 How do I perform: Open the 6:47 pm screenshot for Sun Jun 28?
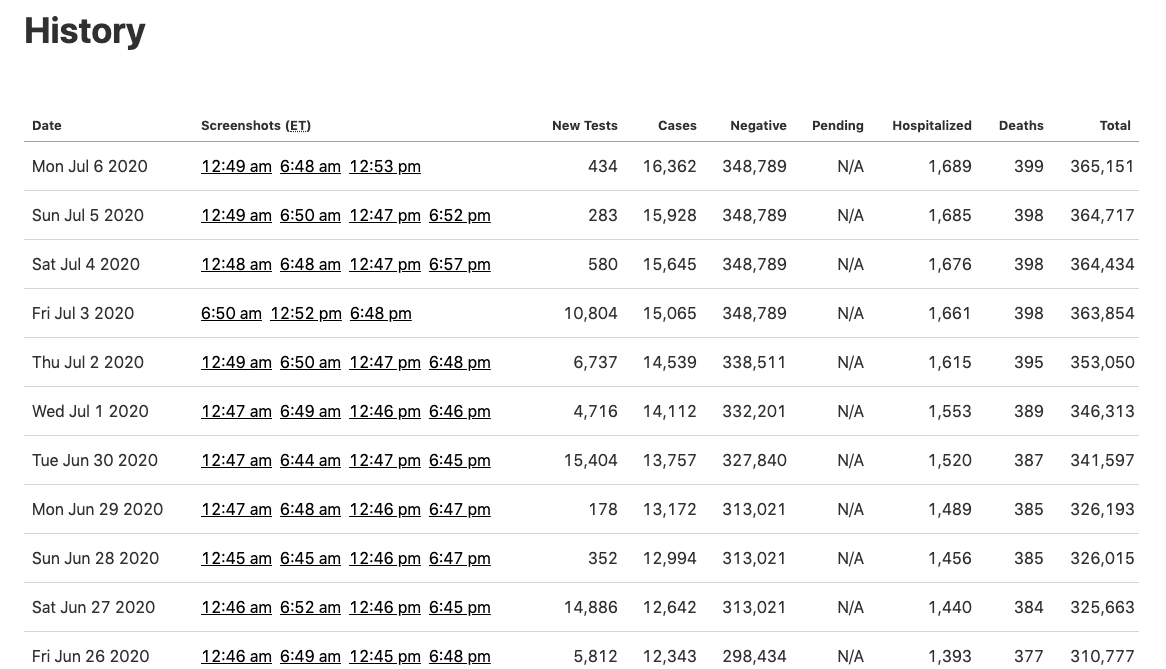(x=460, y=559)
